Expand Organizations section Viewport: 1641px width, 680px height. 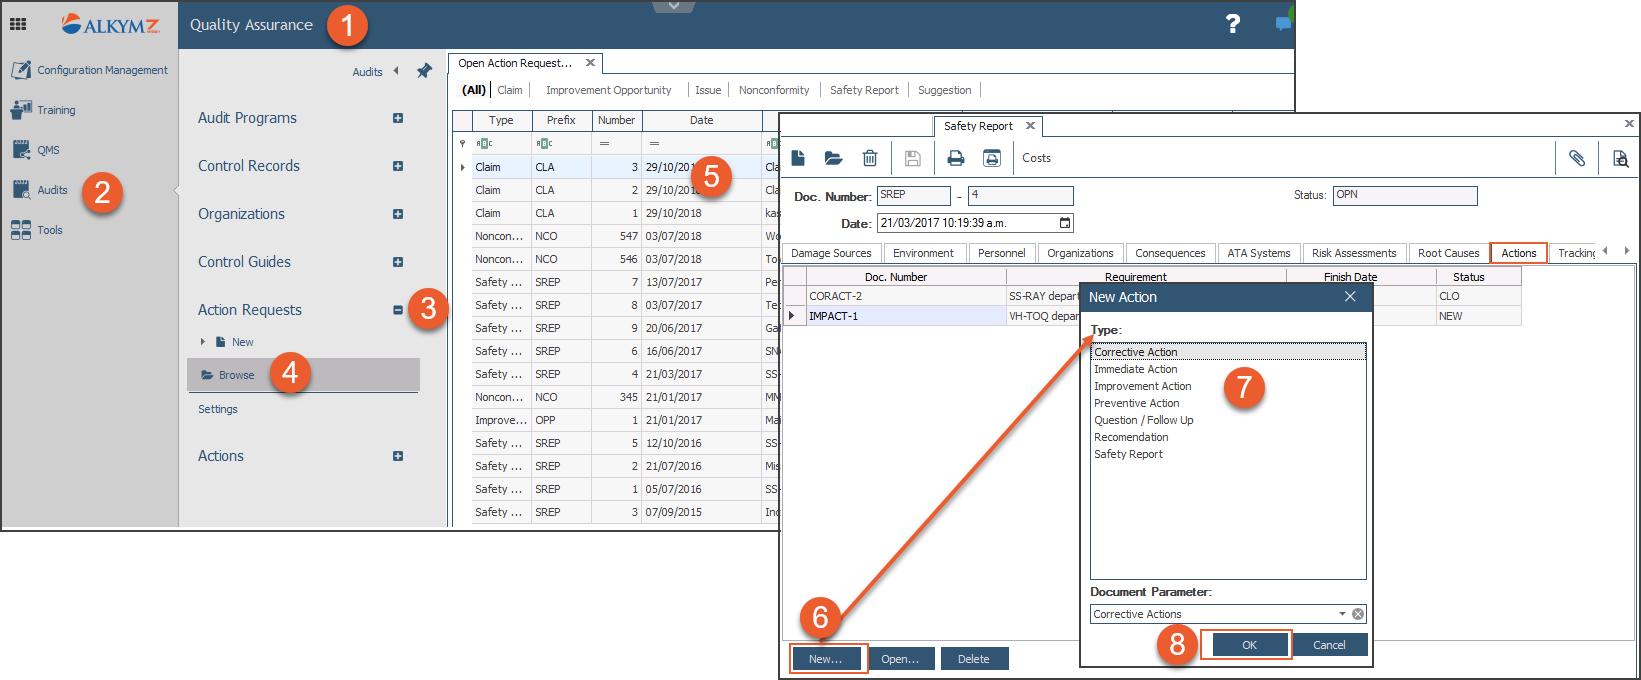coord(398,214)
